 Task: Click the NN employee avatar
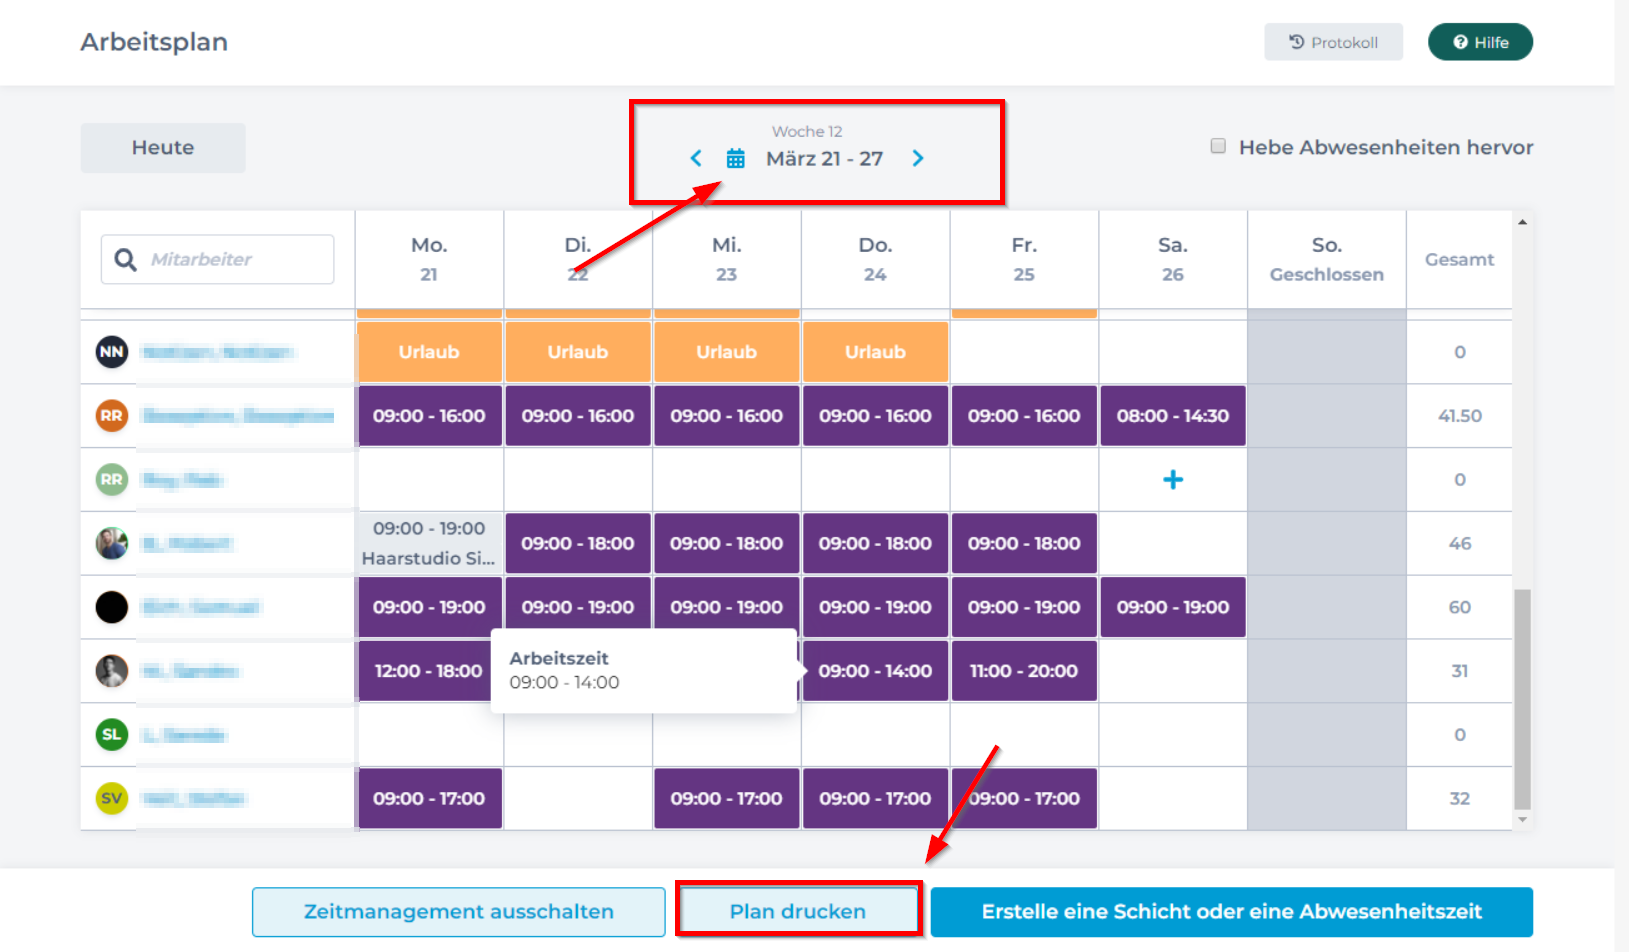pos(112,352)
